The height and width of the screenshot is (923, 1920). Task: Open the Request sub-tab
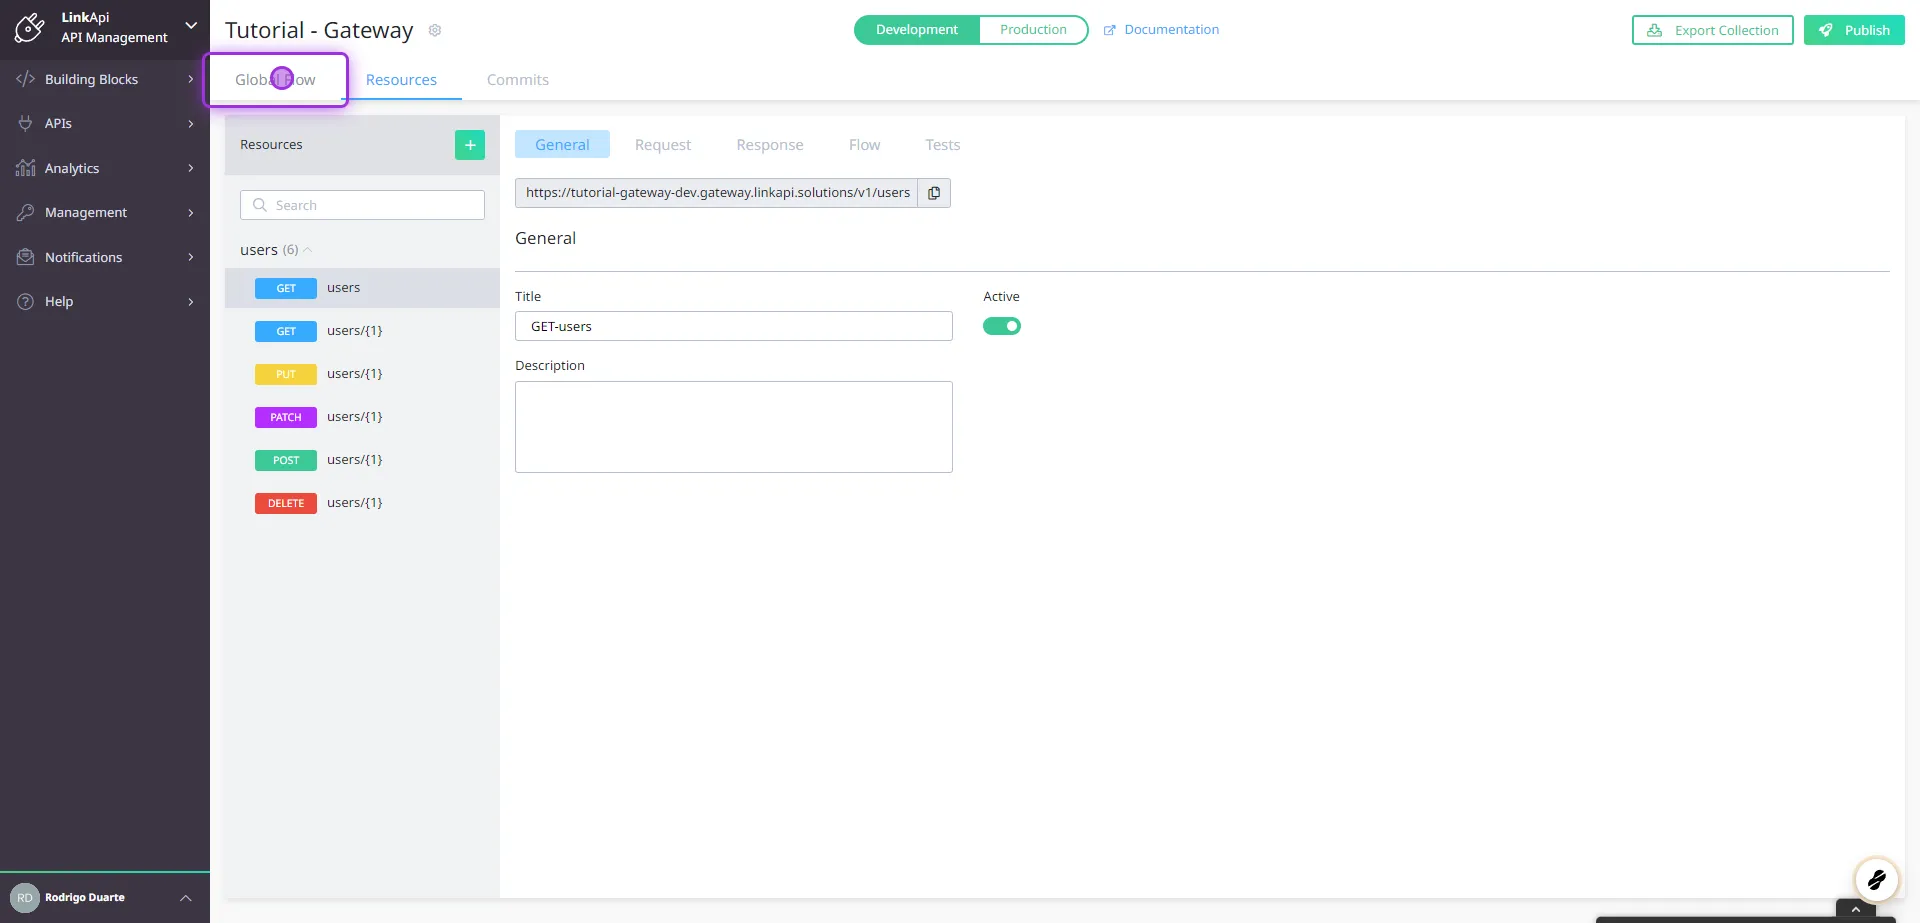click(x=662, y=144)
